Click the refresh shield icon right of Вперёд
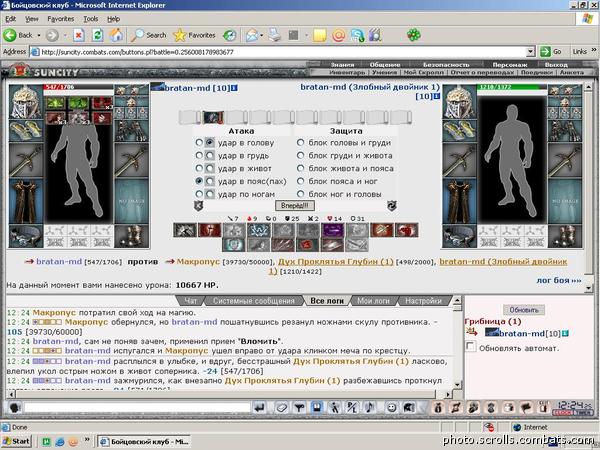600x450 pixels. pyautogui.click(x=391, y=205)
